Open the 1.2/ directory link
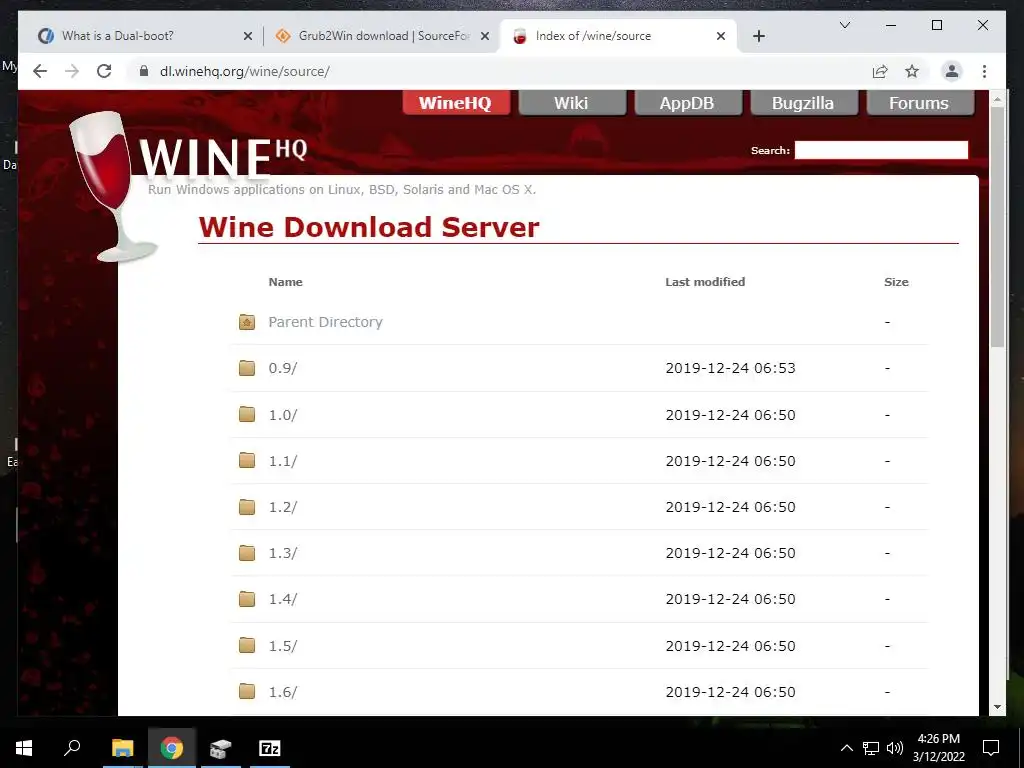This screenshot has height=768, width=1024. (283, 507)
